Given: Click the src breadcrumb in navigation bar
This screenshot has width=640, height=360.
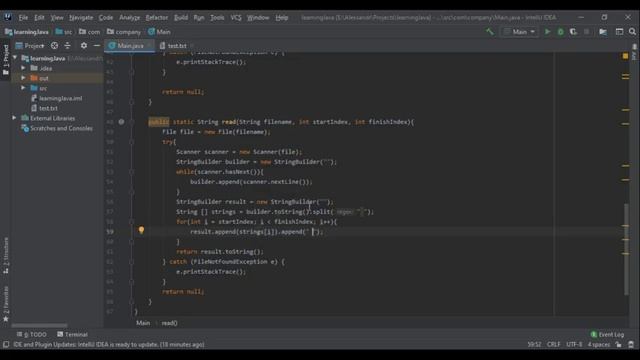Looking at the screenshot, I should tap(64, 31).
